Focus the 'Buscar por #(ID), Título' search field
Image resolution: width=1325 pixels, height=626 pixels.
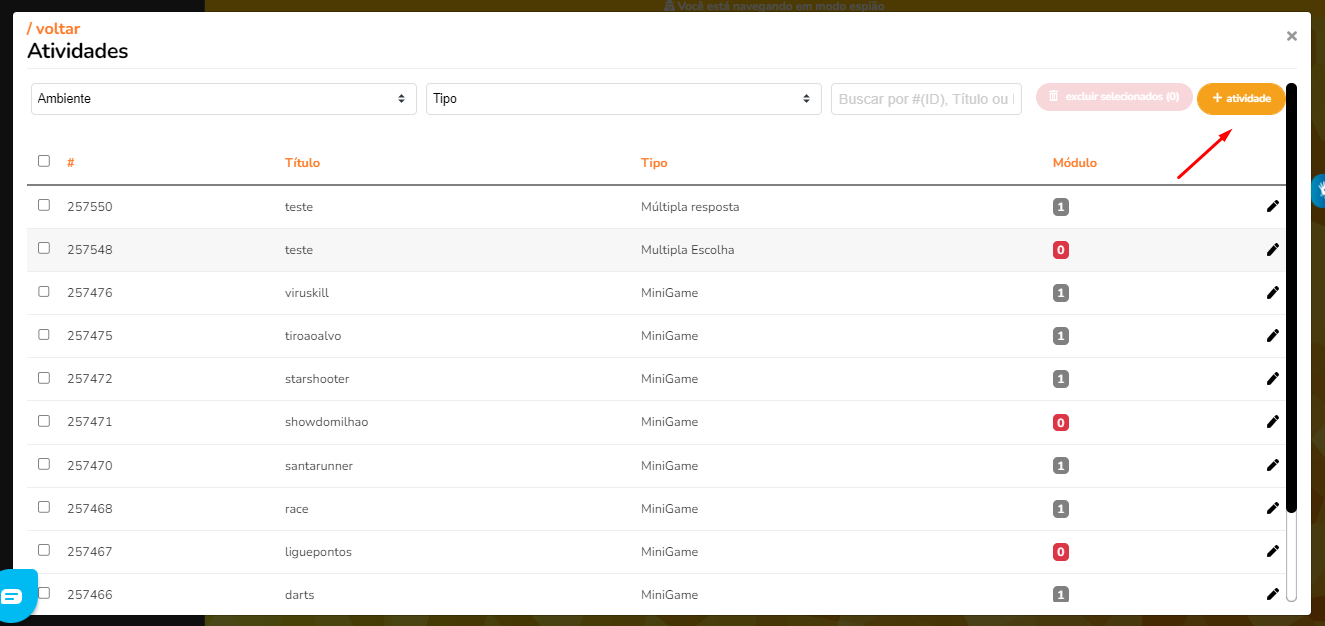click(926, 99)
